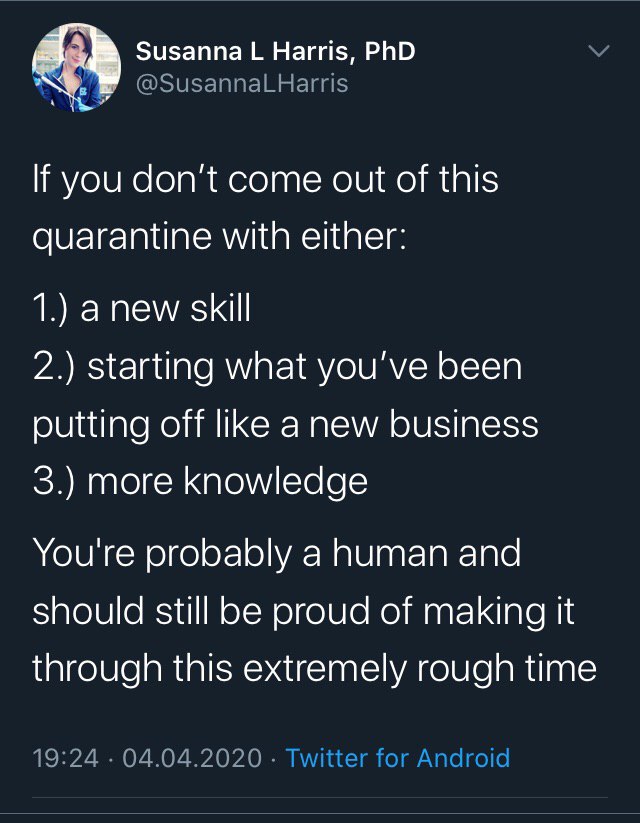This screenshot has height=823, width=640.
Task: Click the line "through this extremely rough time"
Action: coord(314,667)
